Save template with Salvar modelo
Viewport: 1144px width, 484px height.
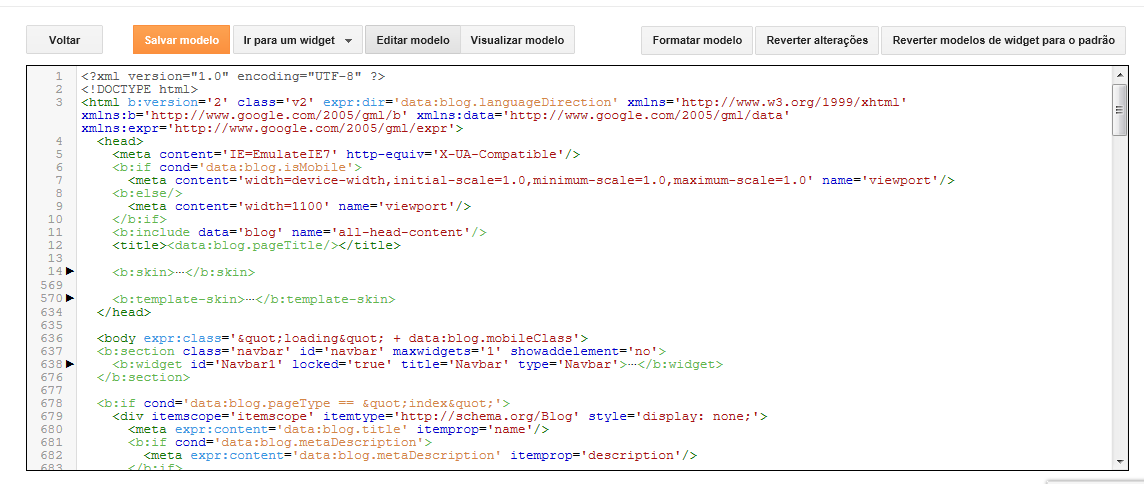[x=182, y=40]
